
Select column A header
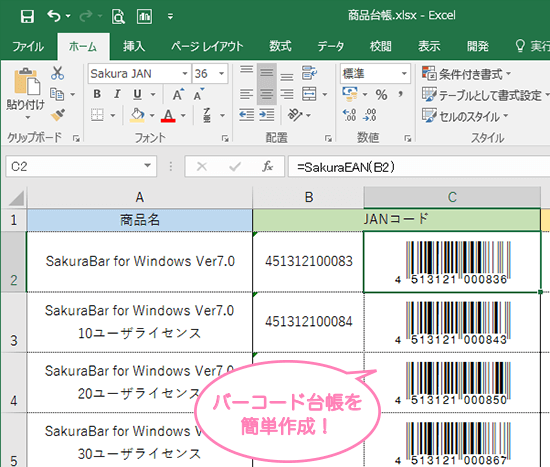pyautogui.click(x=140, y=197)
